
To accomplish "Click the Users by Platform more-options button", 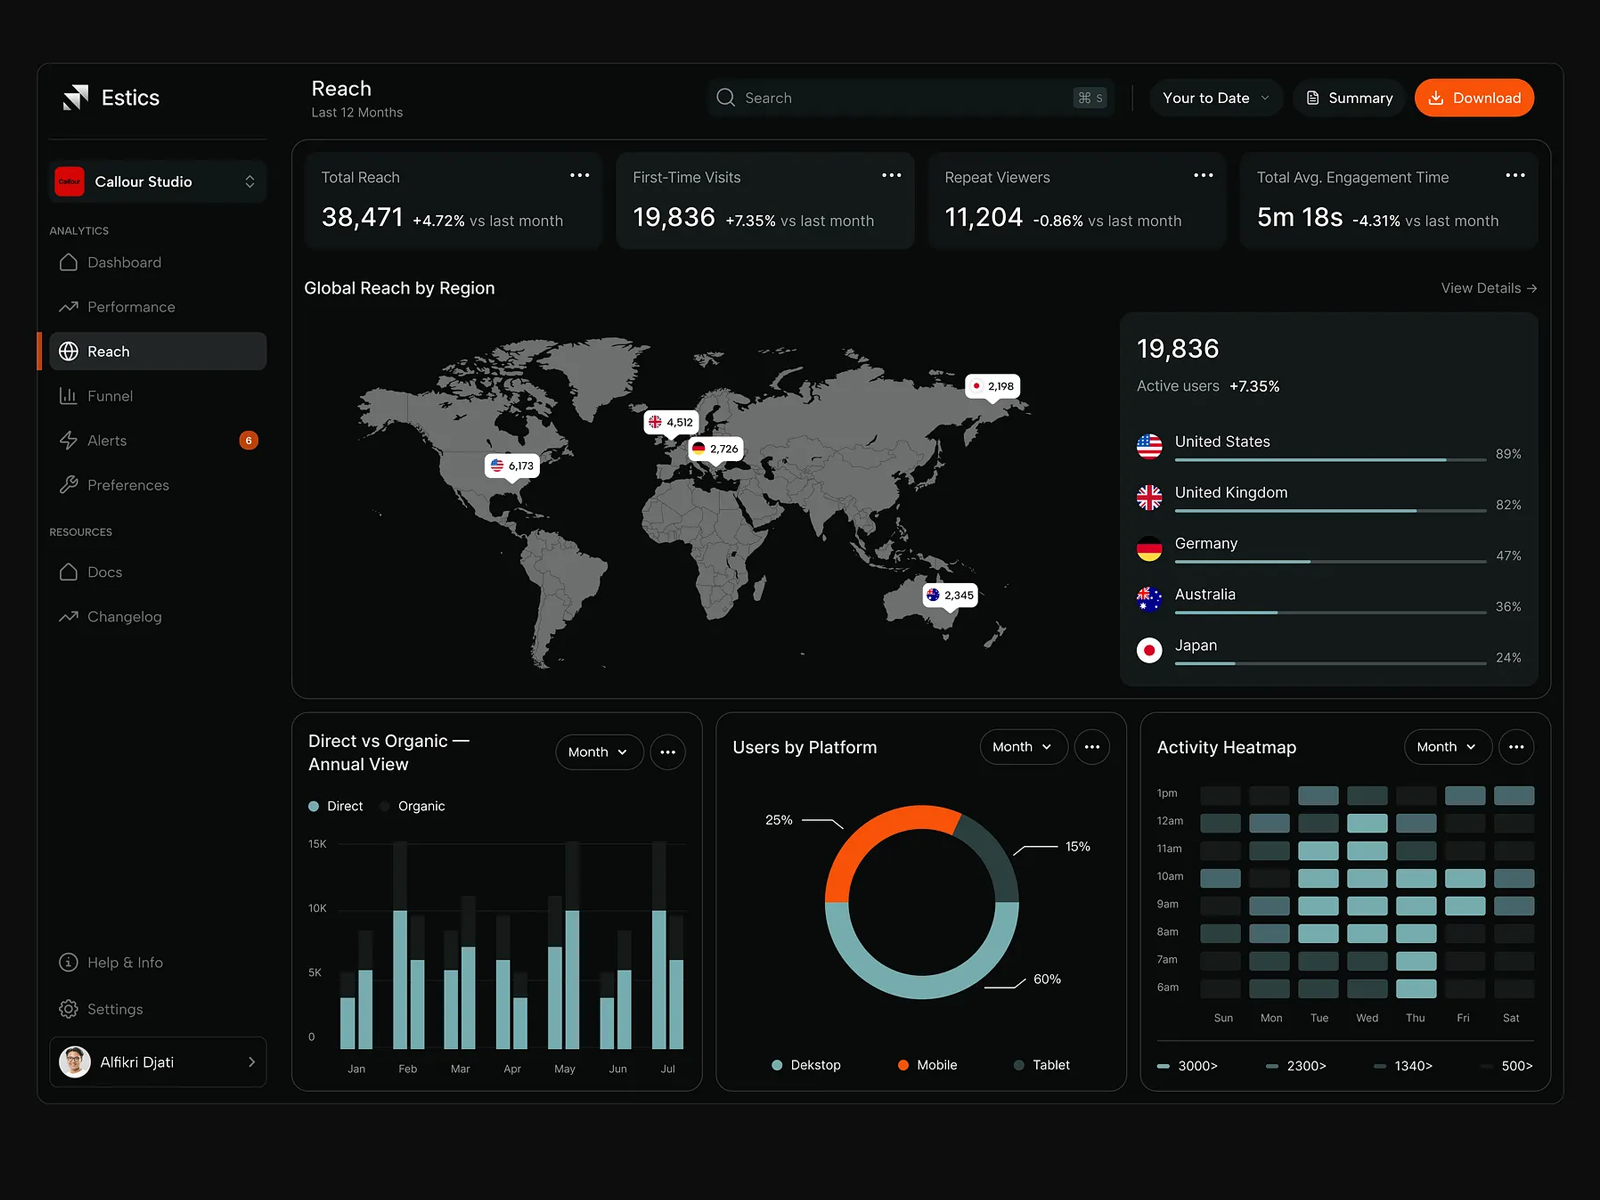I will [1092, 747].
